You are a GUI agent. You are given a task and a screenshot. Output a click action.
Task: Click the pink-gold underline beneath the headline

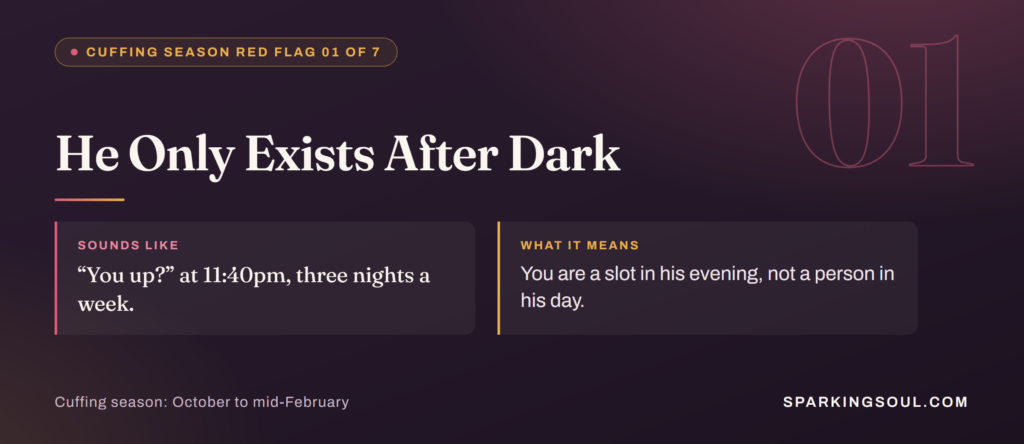(x=89, y=200)
